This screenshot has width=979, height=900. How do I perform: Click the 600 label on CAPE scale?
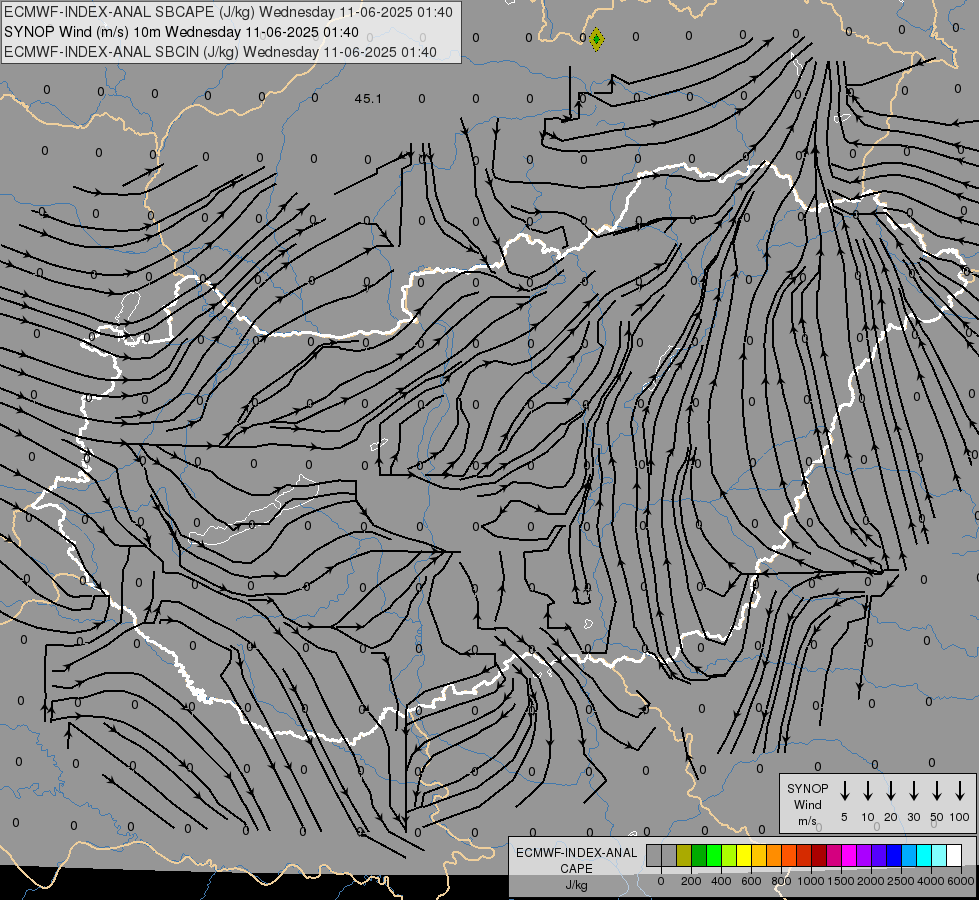click(x=751, y=881)
